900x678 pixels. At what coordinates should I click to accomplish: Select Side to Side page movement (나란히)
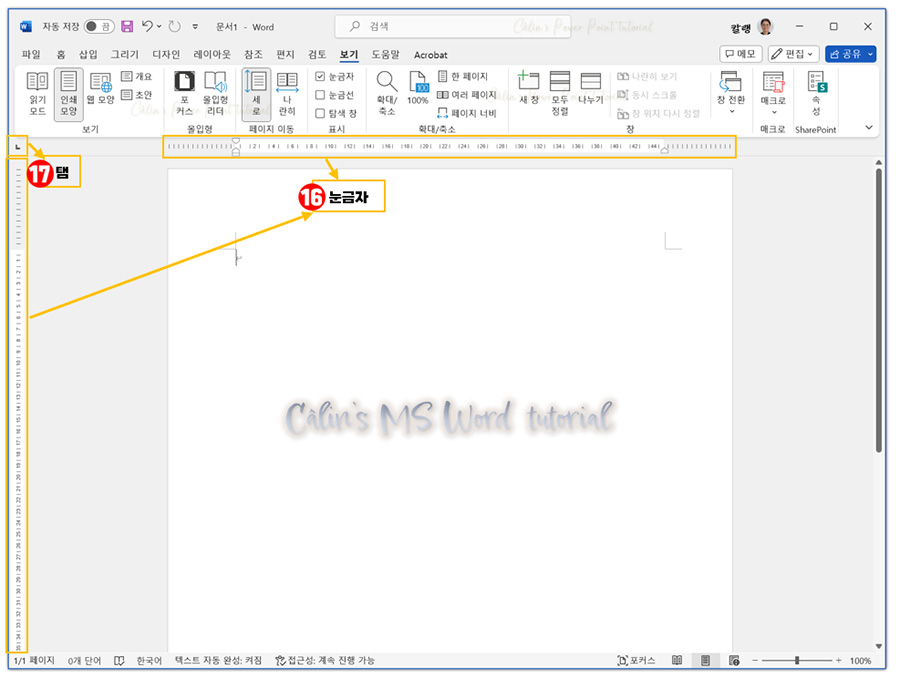tap(287, 94)
